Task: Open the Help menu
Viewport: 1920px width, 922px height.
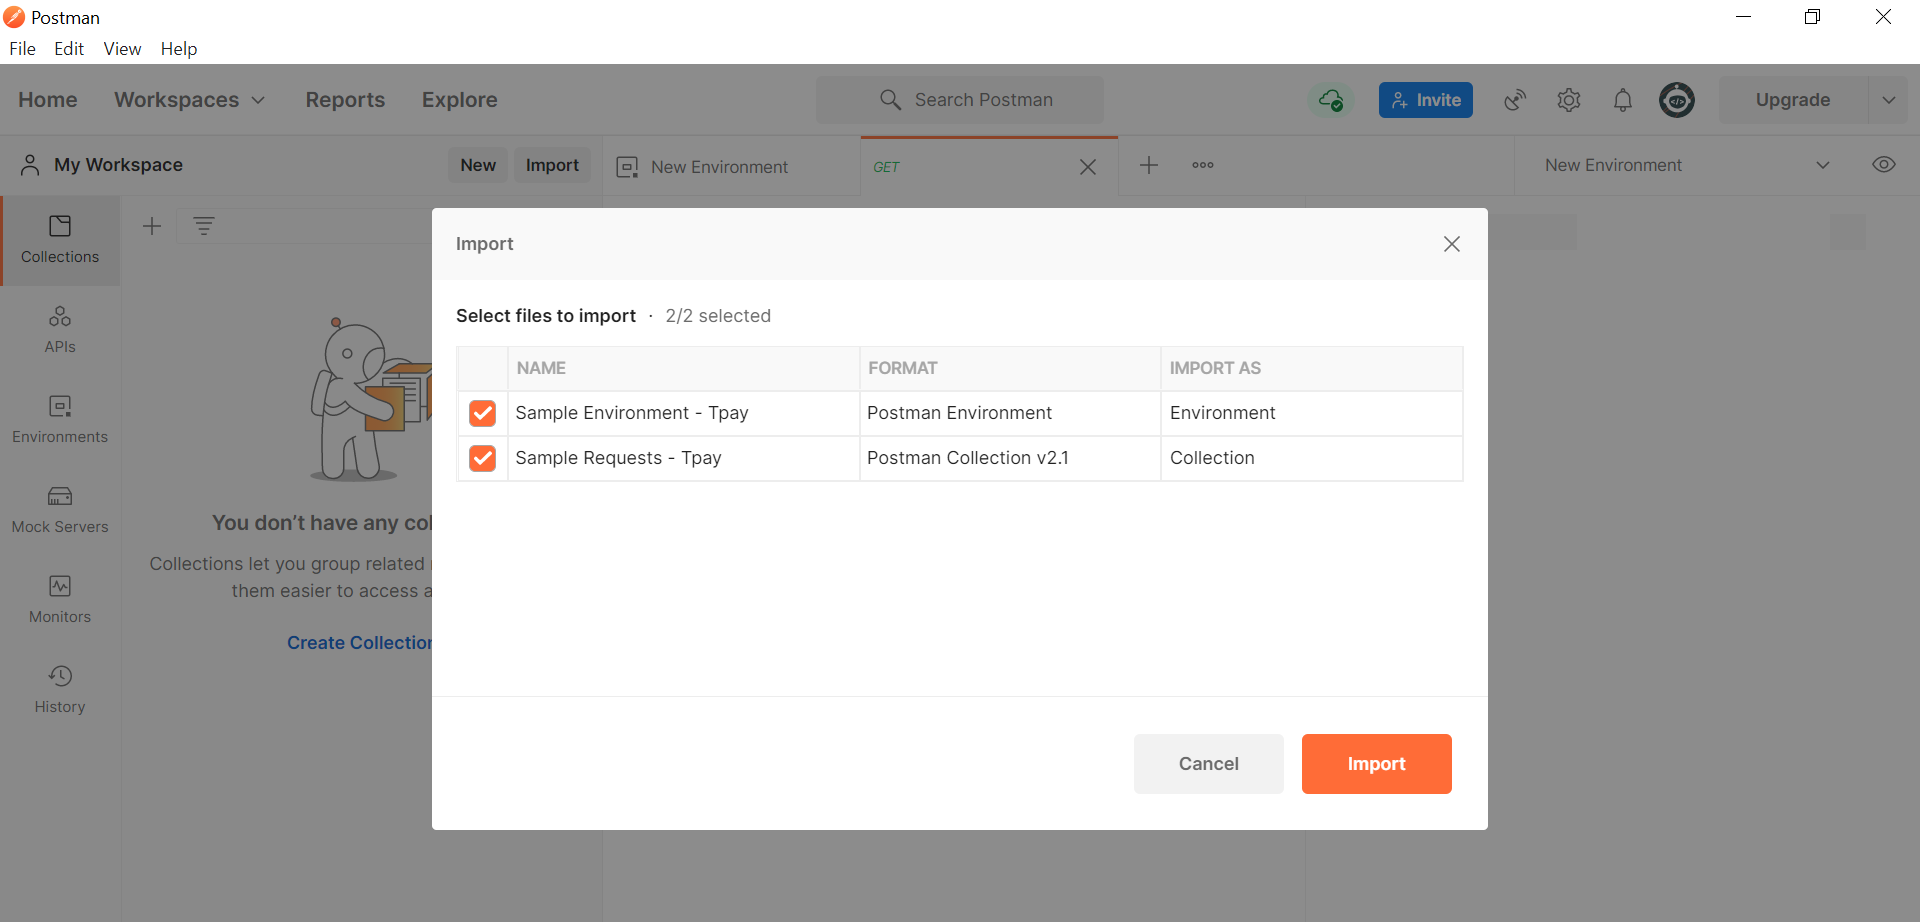Action: 179,49
